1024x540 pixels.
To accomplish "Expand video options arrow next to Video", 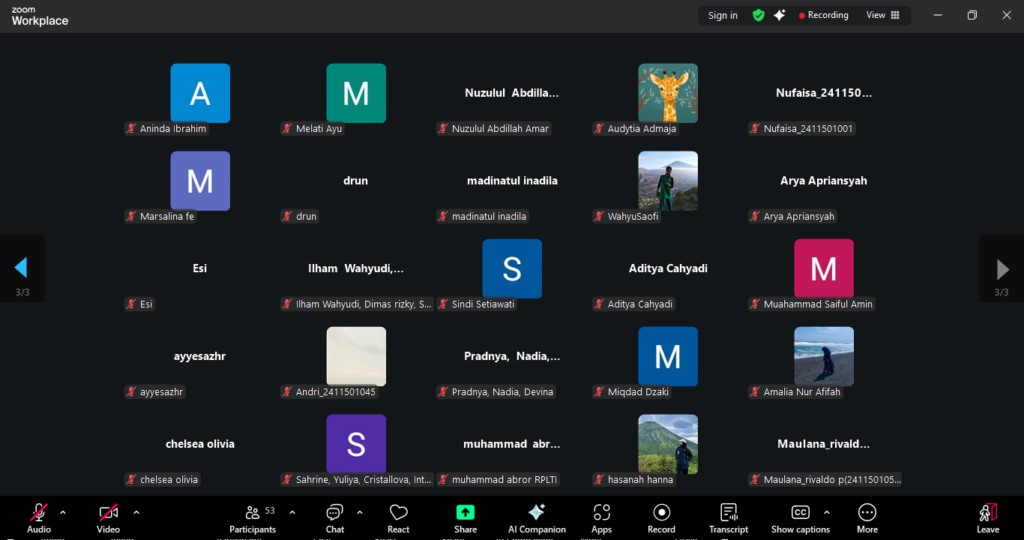I will click(136, 512).
